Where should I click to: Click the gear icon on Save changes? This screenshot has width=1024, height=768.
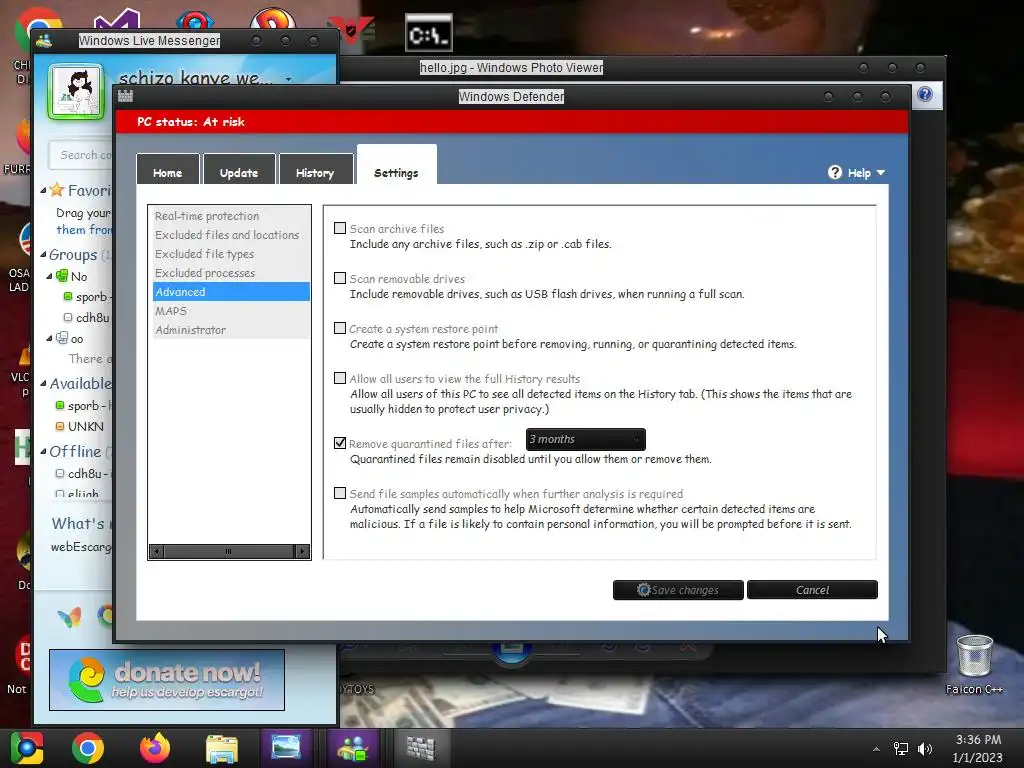(643, 590)
